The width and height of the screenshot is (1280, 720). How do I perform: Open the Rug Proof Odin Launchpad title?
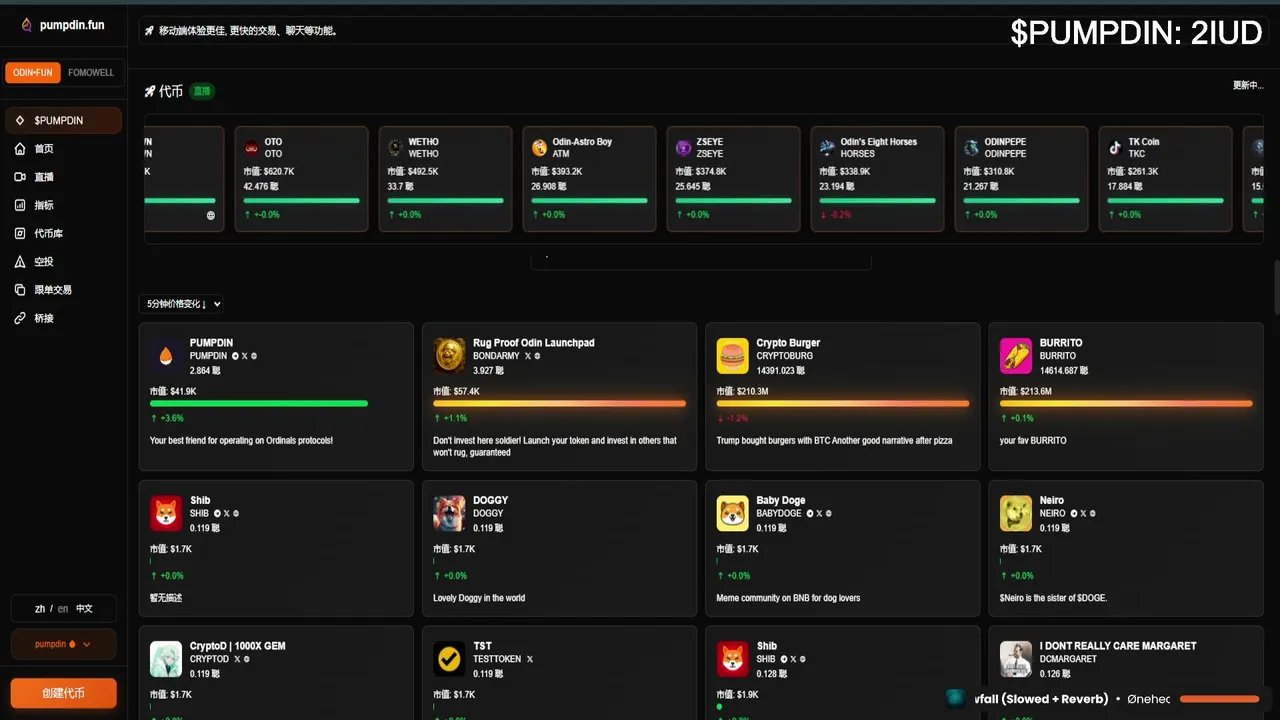tap(534, 343)
